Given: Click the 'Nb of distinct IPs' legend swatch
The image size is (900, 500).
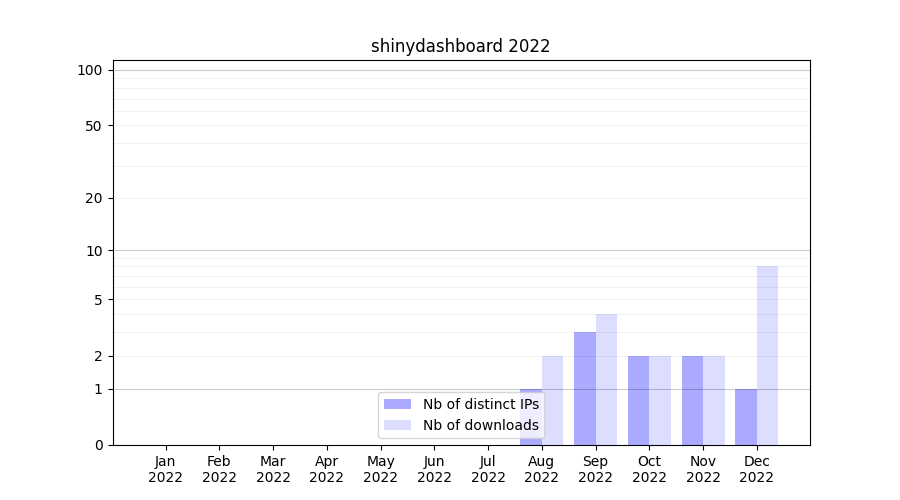Looking at the screenshot, I should (x=397, y=404).
